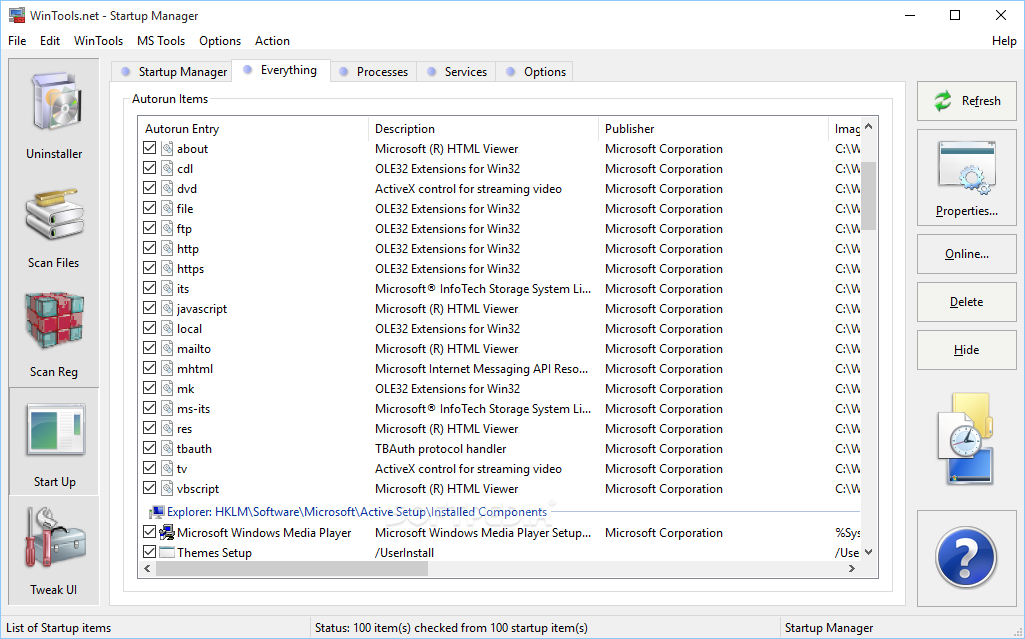Uncheck the res autorun entry
This screenshot has height=639, width=1025.
point(150,429)
